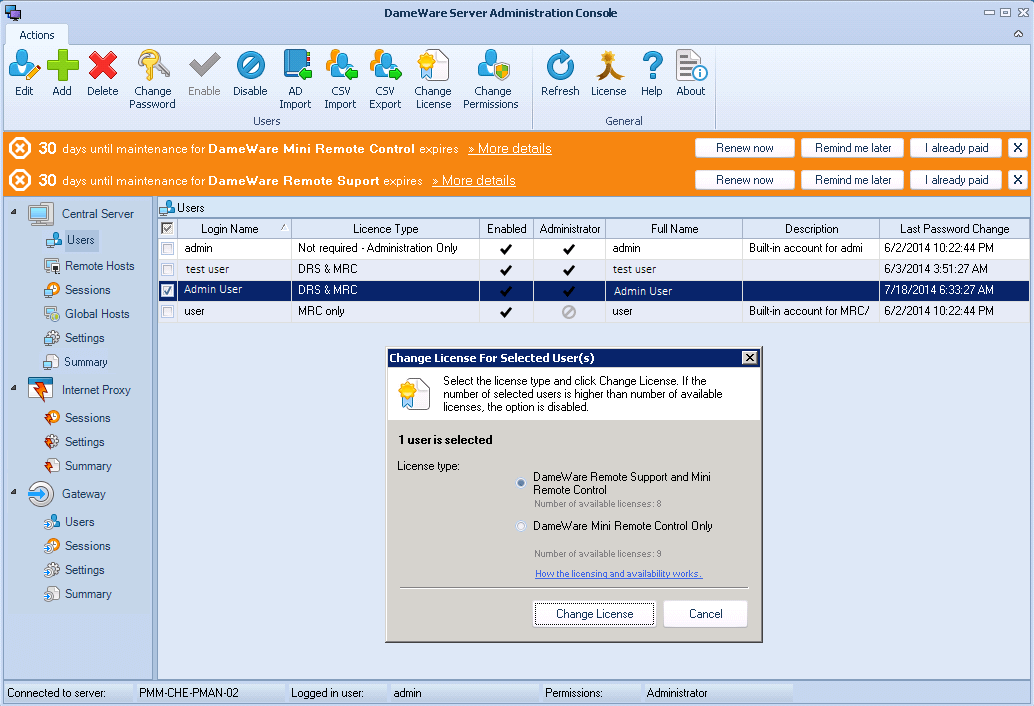Open Change Permissions
Image resolution: width=1034 pixels, height=706 pixels.
click(491, 79)
